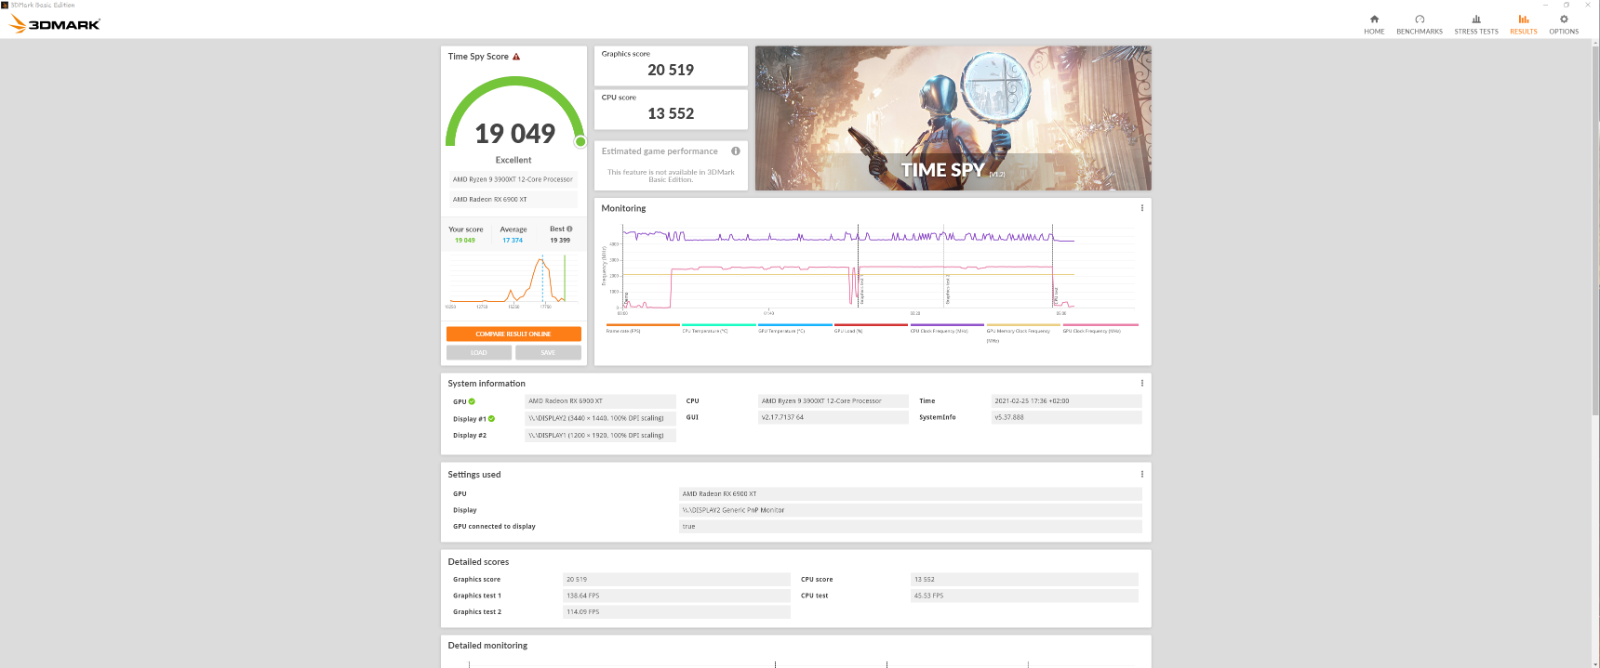Click the green marker on the score gauge
1600x668 pixels.
(580, 141)
